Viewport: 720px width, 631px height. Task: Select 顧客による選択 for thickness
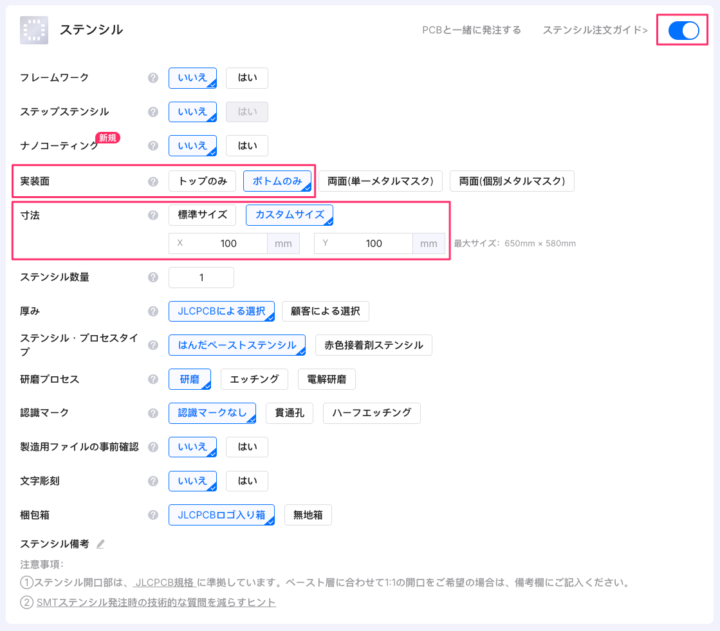pos(325,311)
